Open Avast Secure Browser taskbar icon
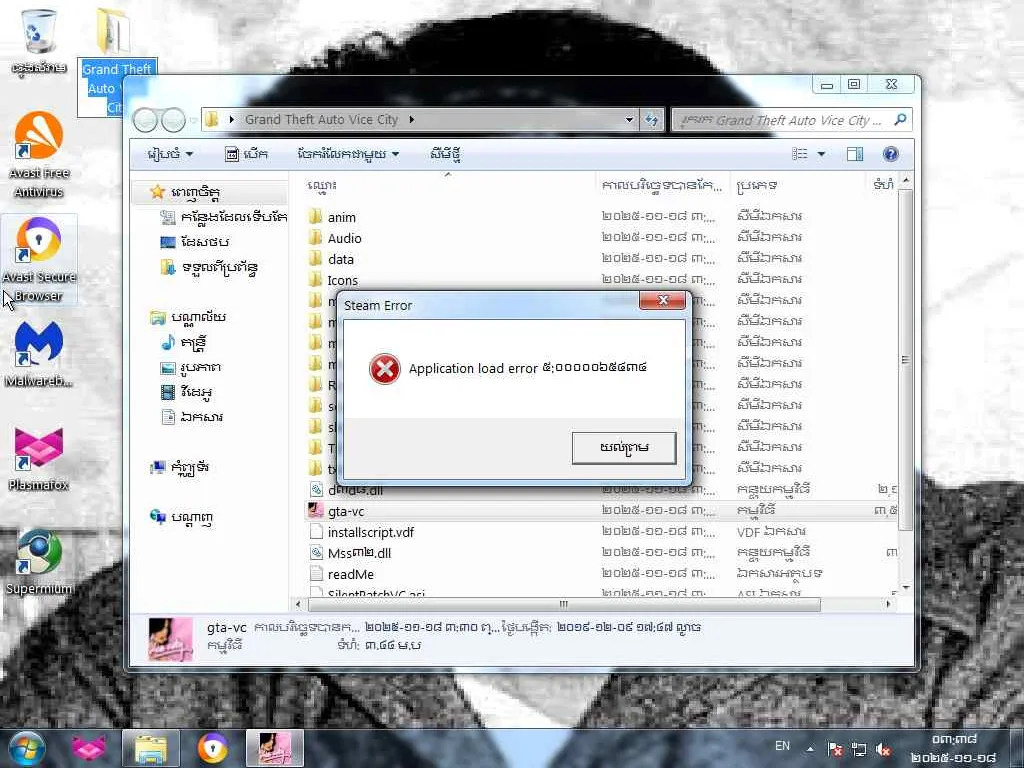The width and height of the screenshot is (1024, 768). pos(213,748)
